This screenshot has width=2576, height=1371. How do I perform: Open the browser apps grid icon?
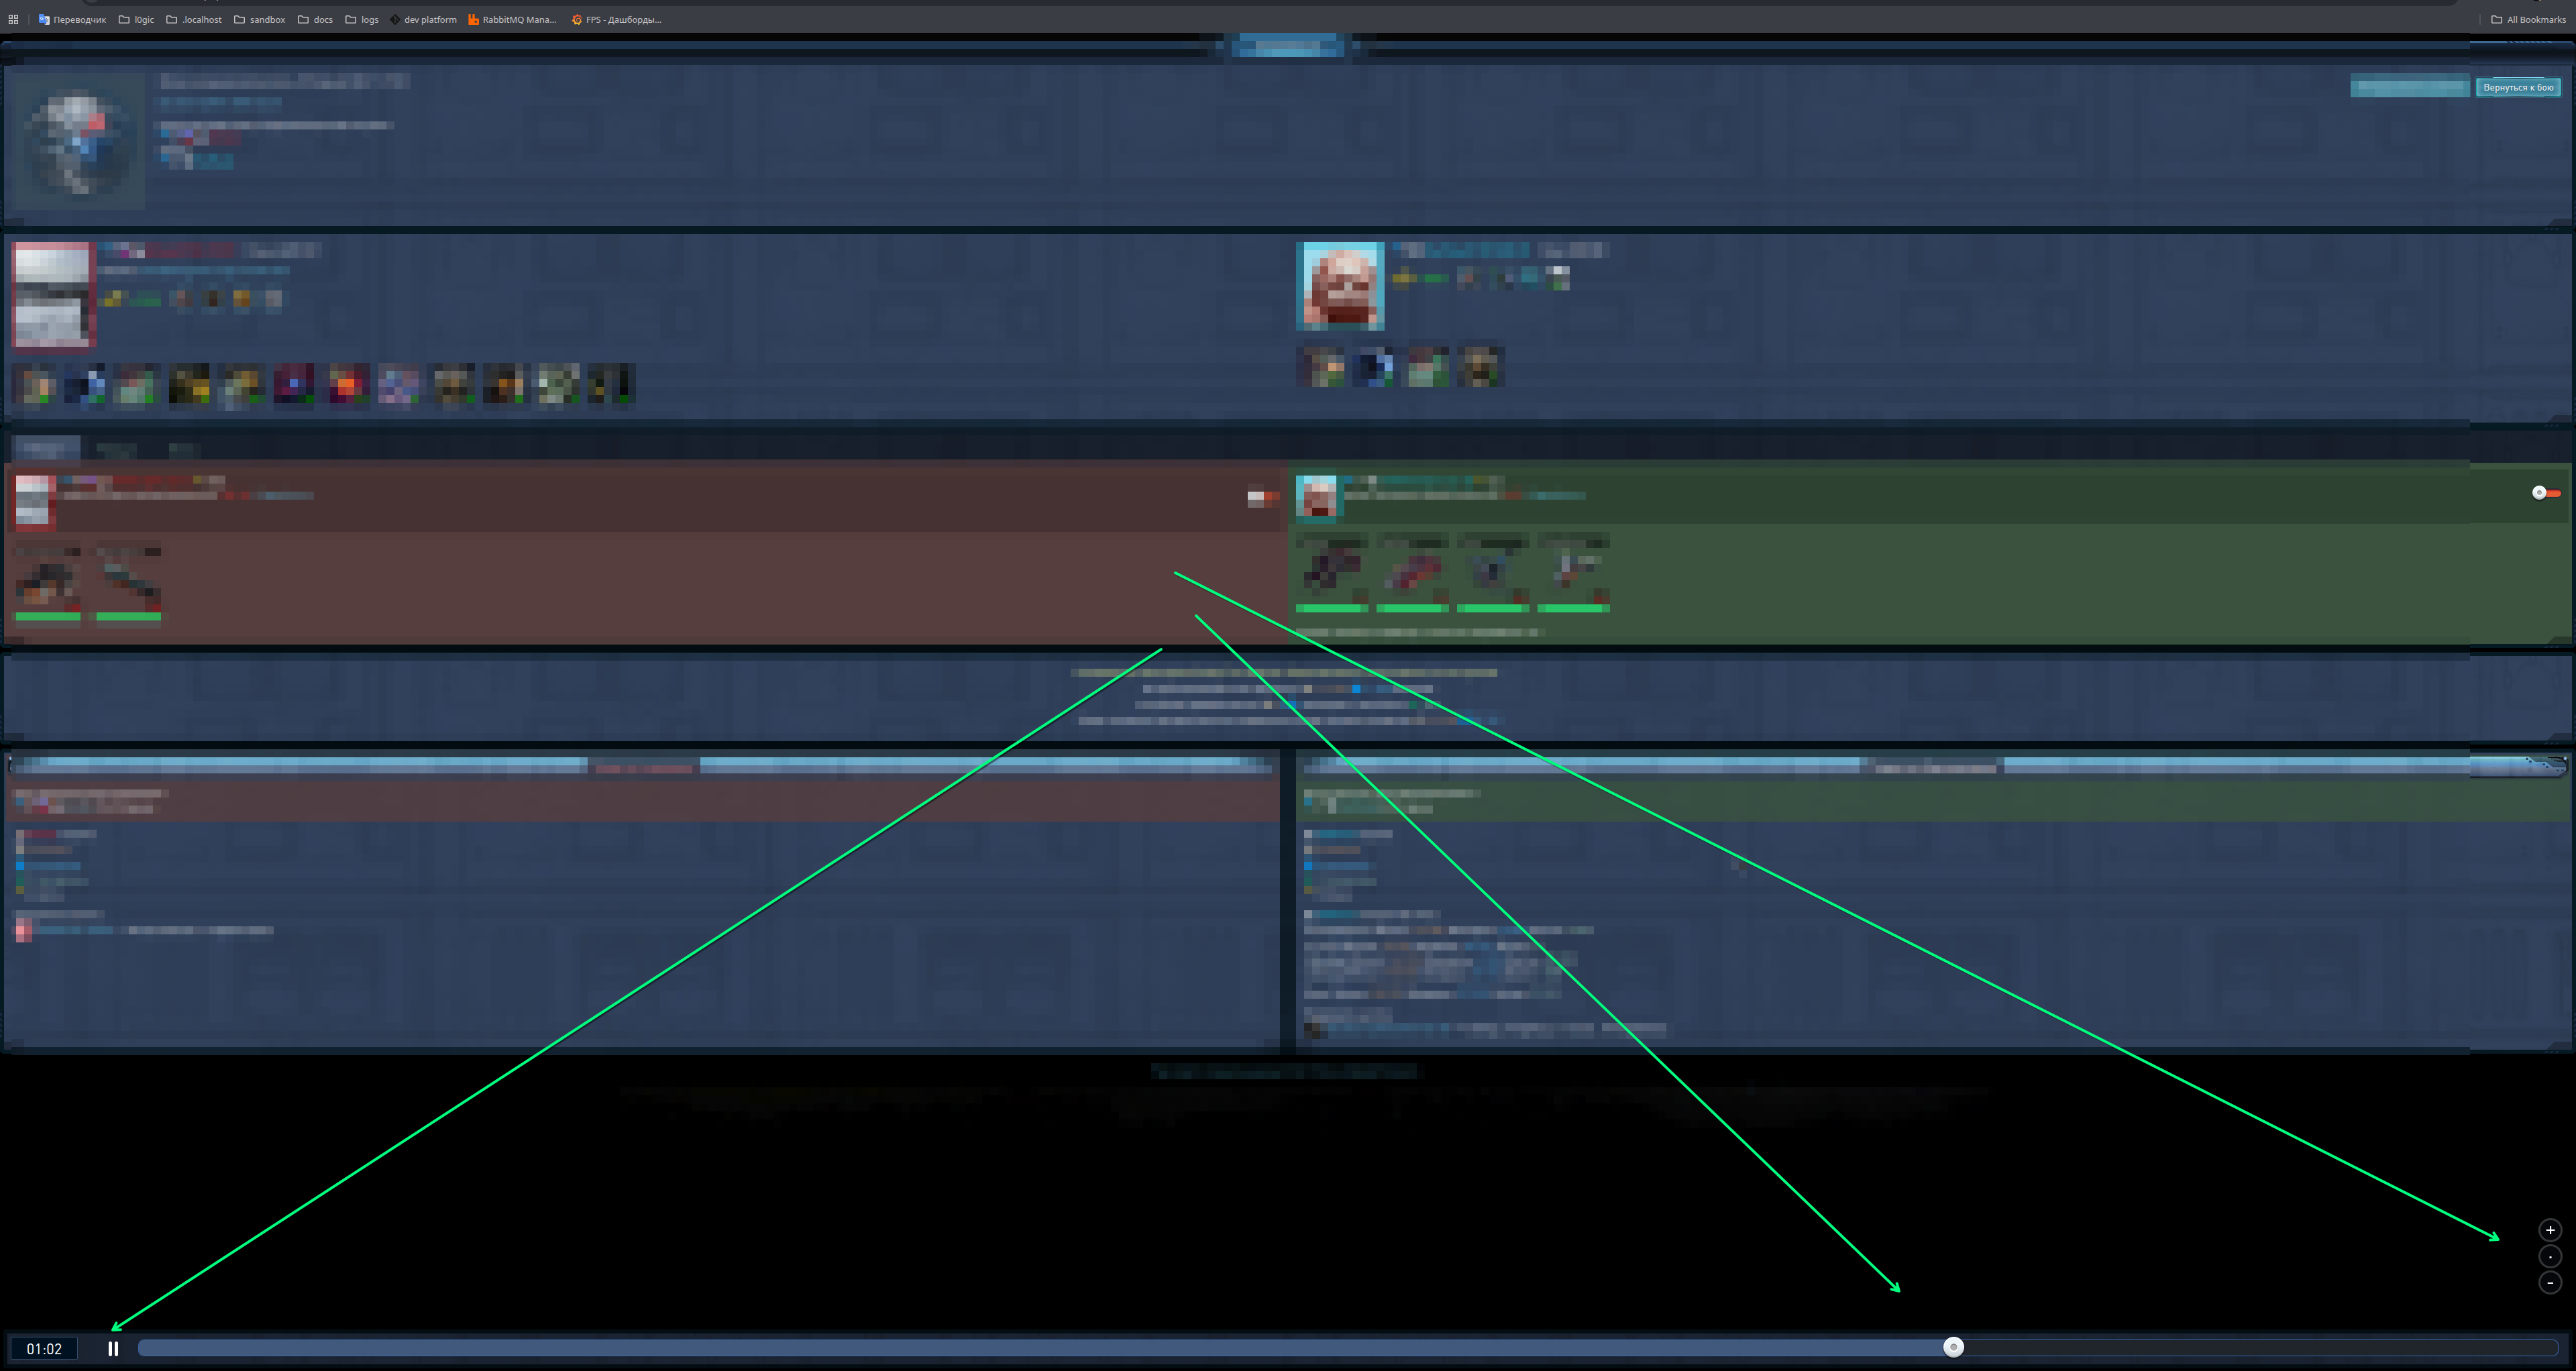[x=13, y=19]
